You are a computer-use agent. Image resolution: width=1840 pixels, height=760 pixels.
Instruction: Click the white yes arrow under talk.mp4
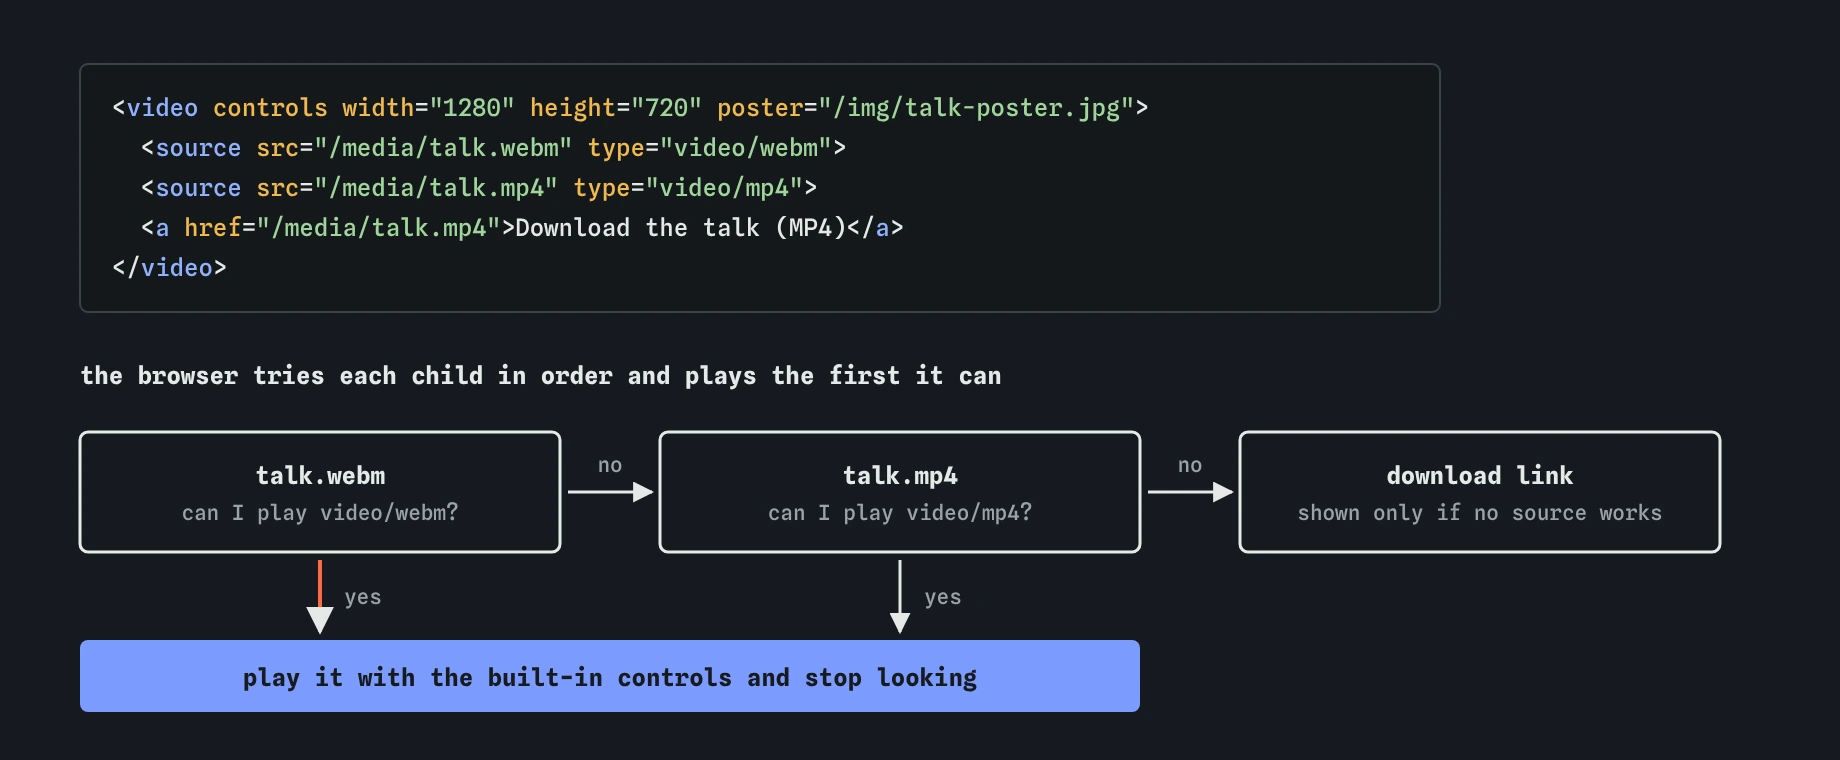900,597
